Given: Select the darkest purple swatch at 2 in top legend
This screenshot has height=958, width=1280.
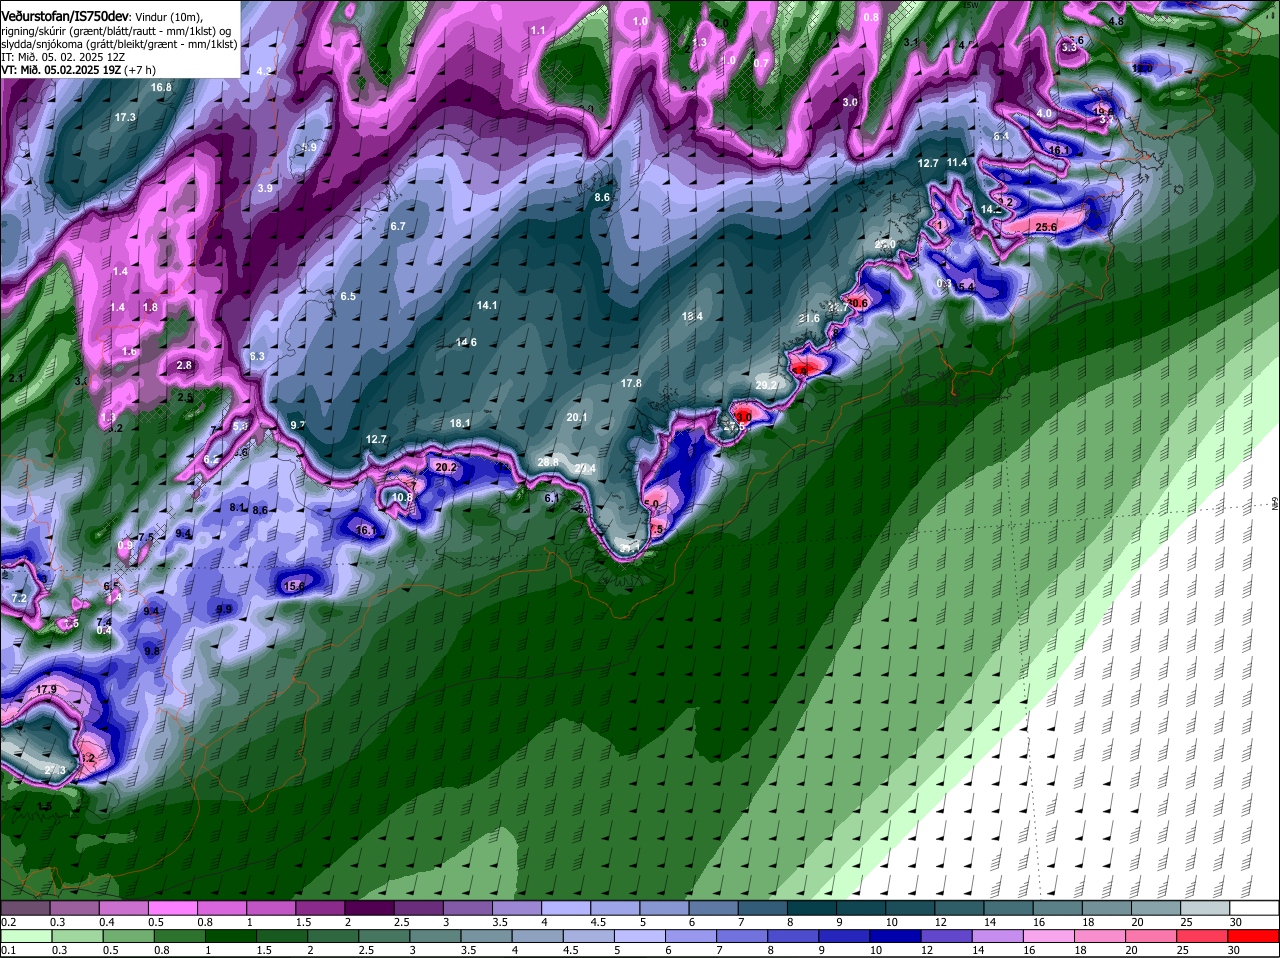Looking at the screenshot, I should [x=369, y=907].
